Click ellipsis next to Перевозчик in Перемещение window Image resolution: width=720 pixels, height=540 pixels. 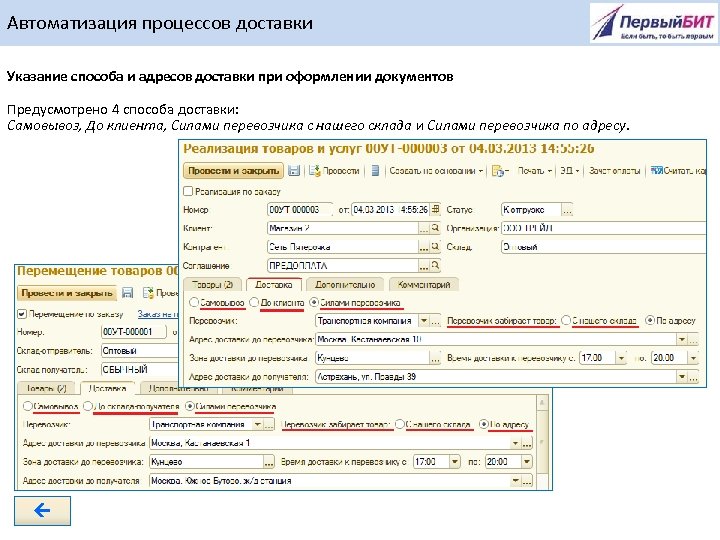pyautogui.click(x=269, y=425)
